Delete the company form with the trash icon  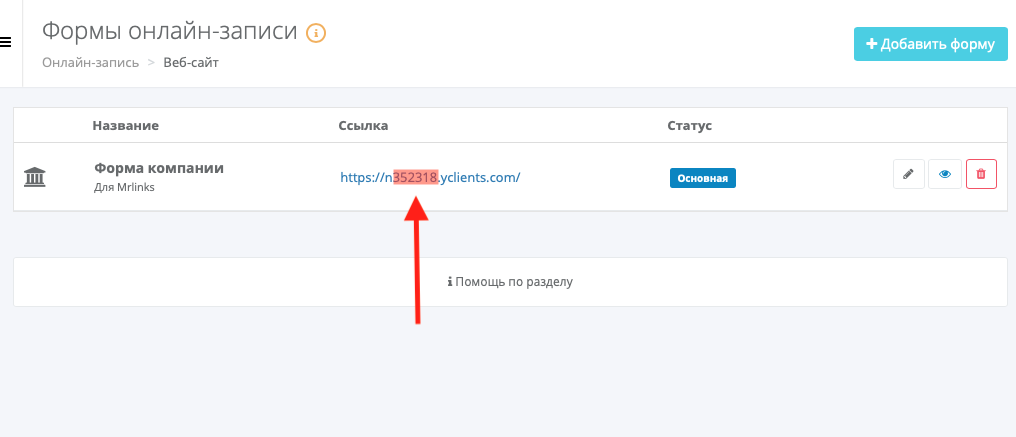click(x=981, y=174)
